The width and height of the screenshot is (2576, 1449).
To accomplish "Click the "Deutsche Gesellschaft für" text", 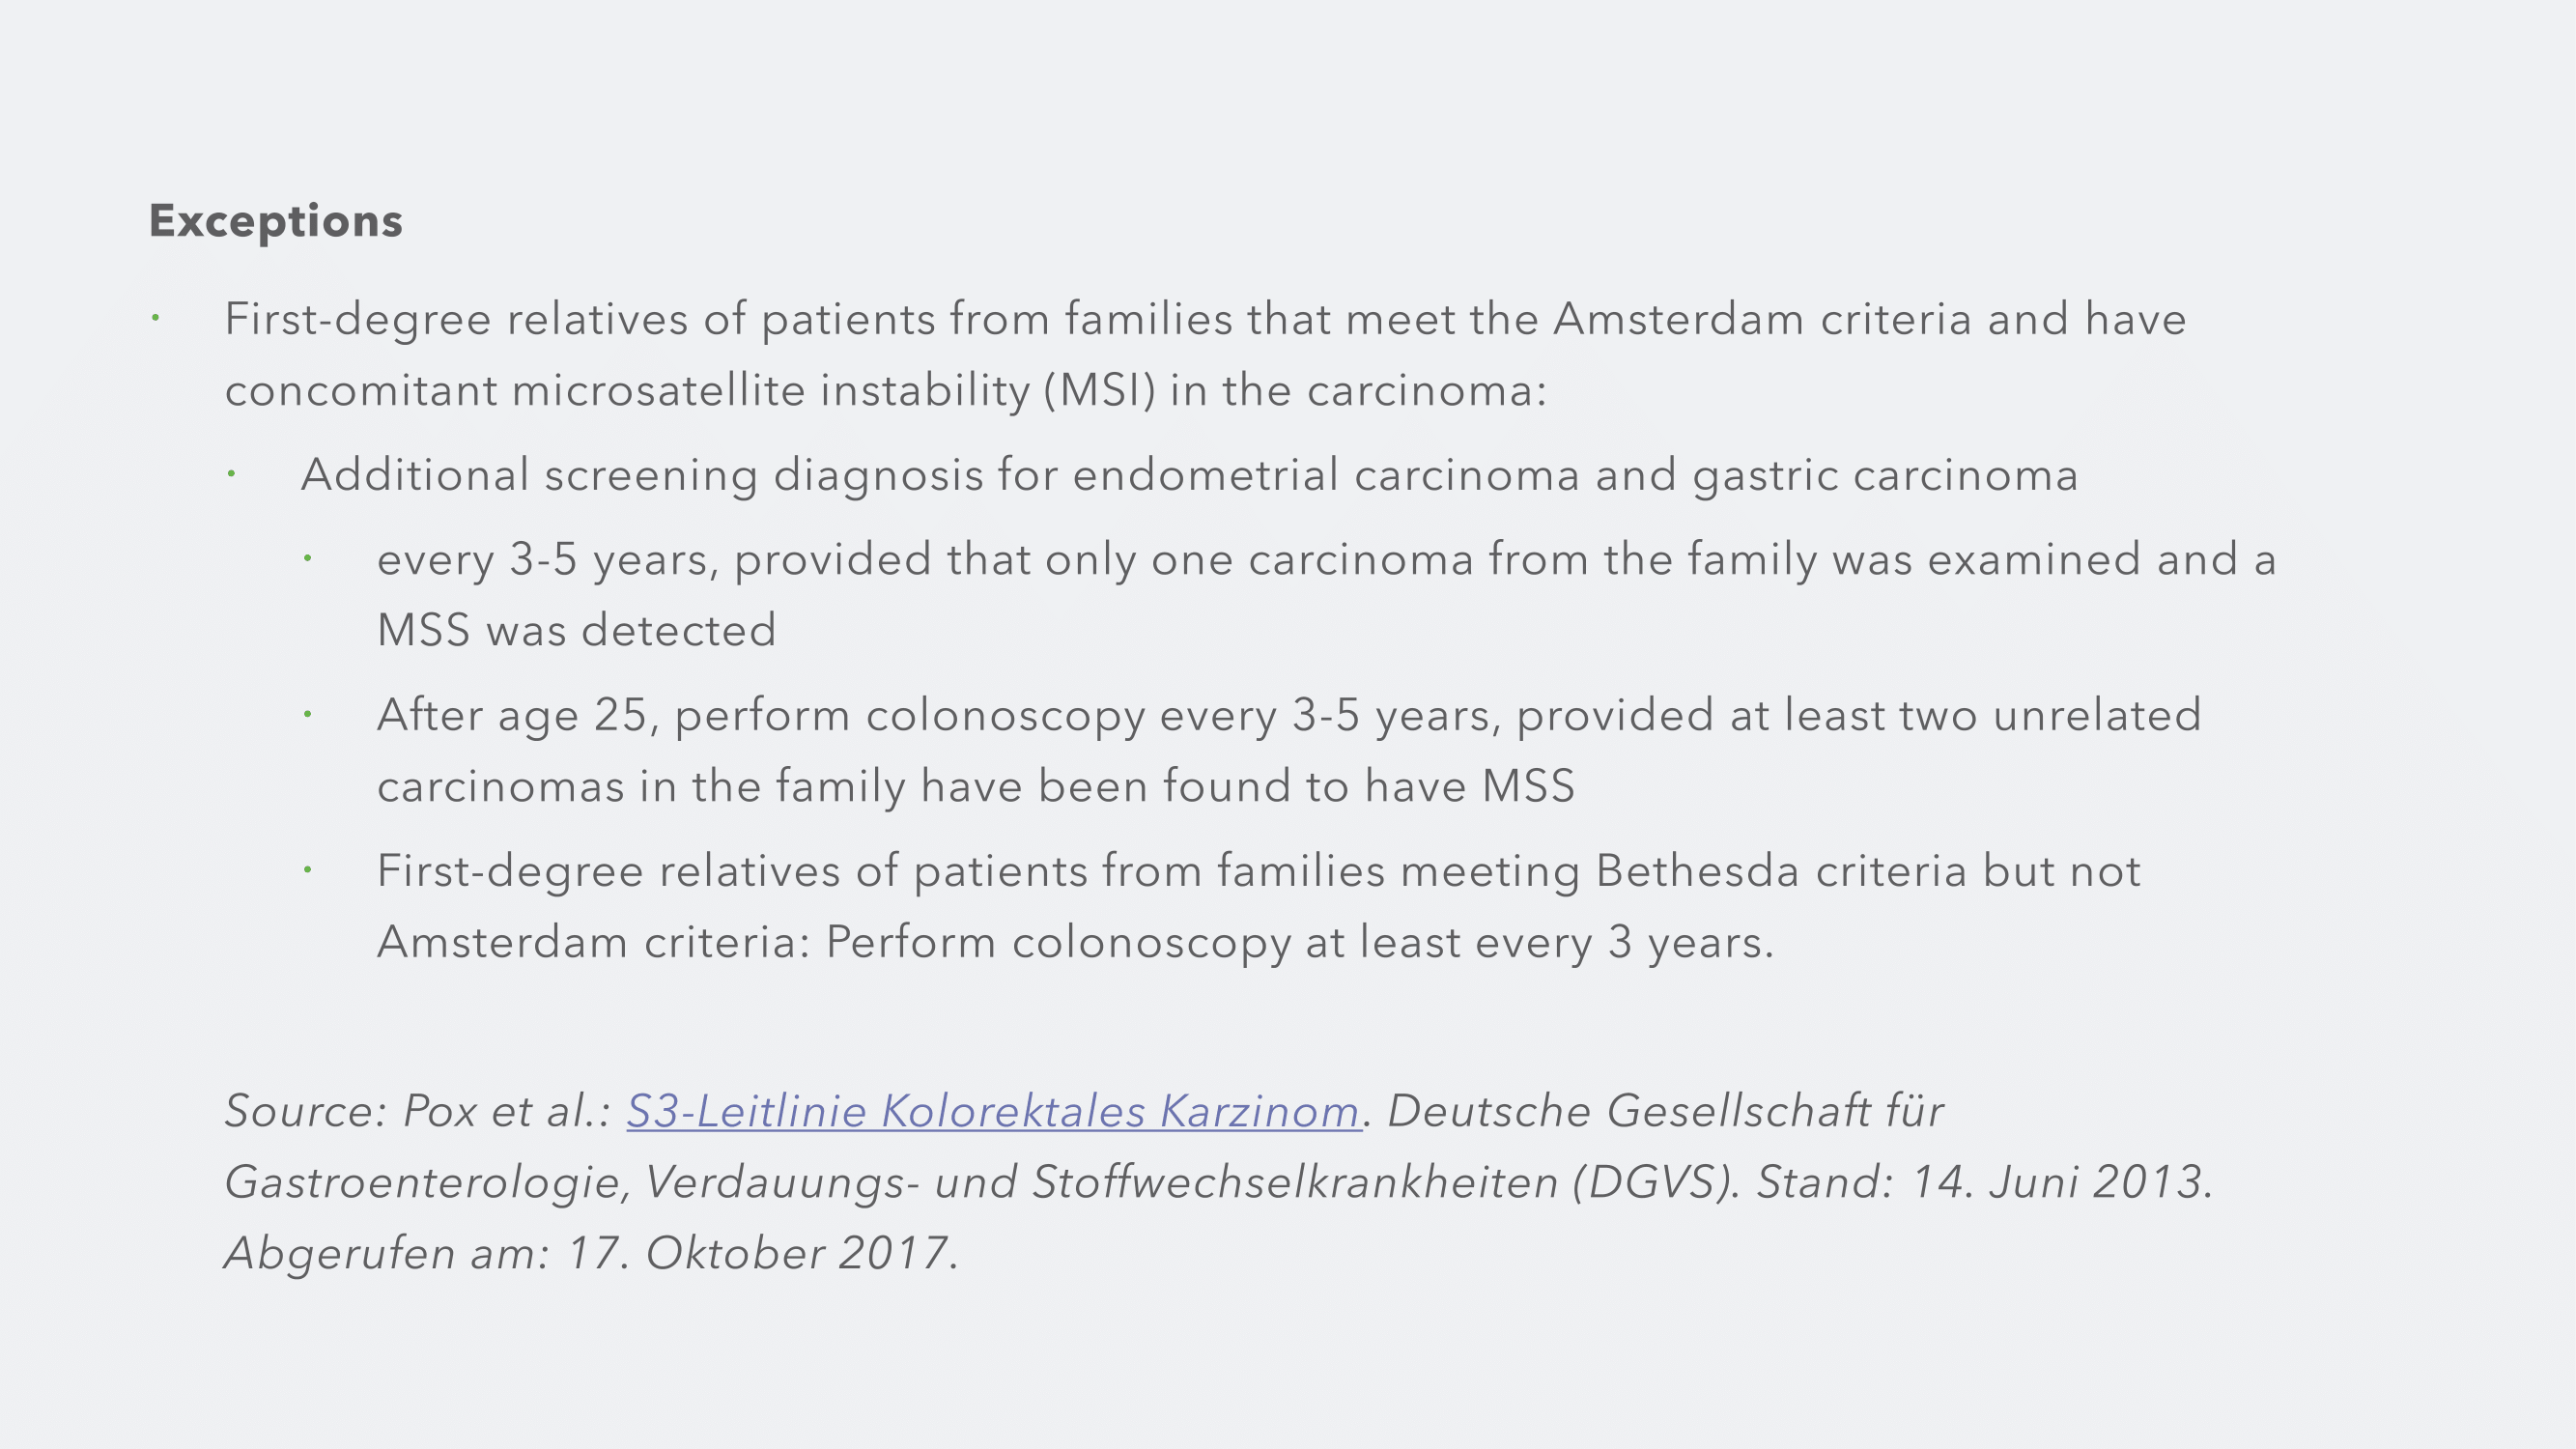I will [x=1665, y=1111].
